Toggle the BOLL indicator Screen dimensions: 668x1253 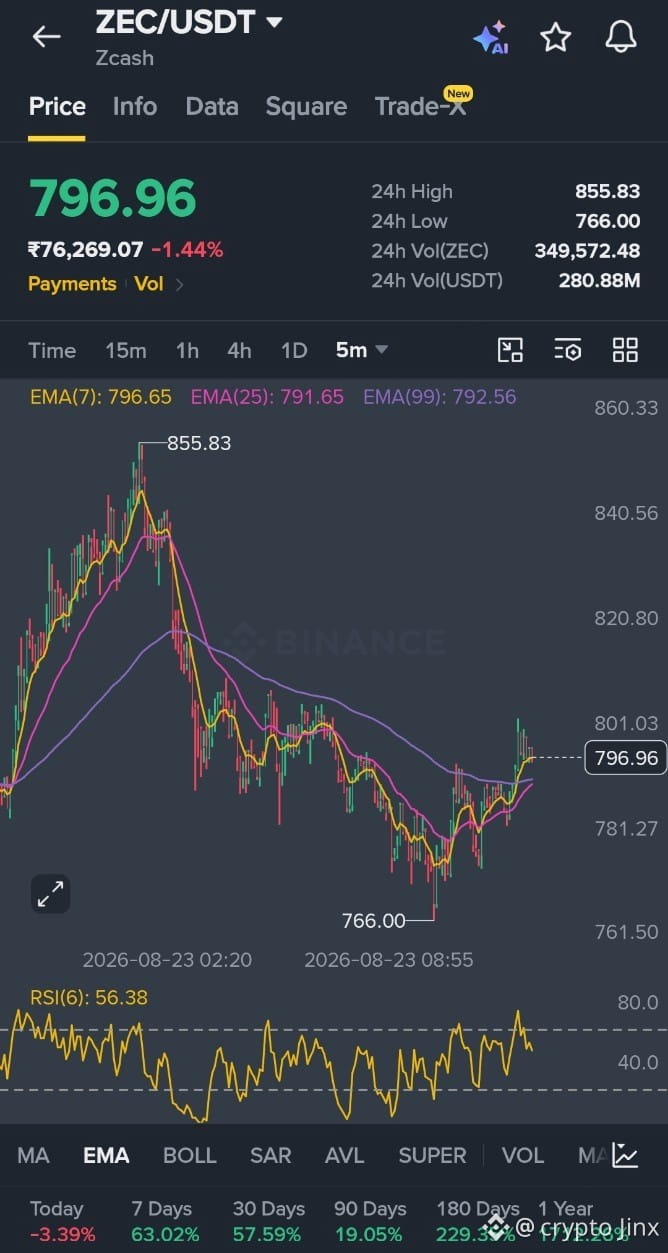tap(189, 1155)
